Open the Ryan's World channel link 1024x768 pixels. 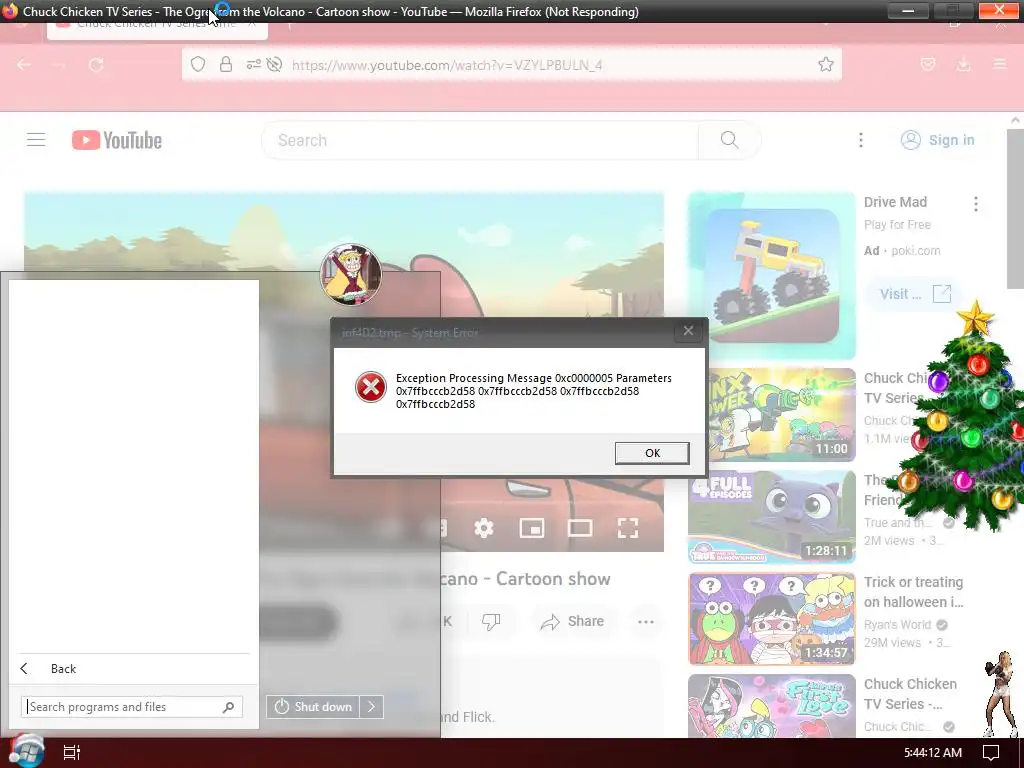[x=897, y=624]
